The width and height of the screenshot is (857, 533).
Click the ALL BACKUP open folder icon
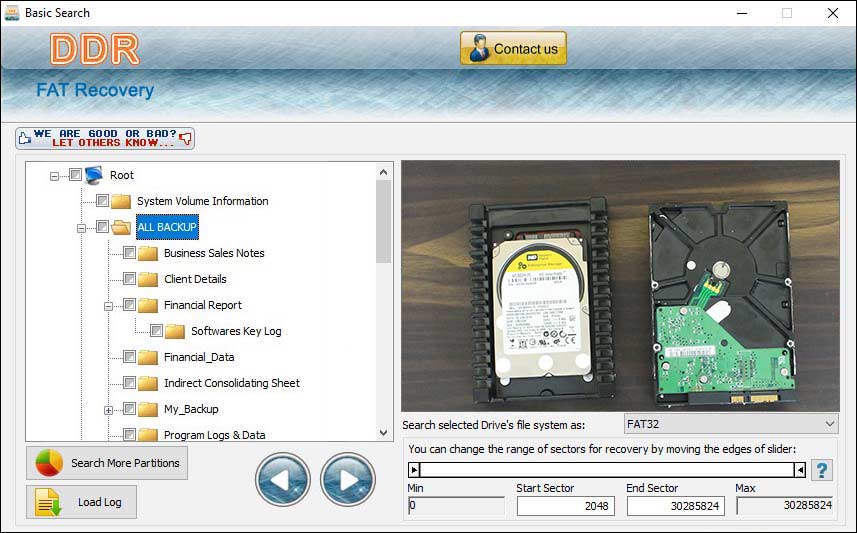(x=121, y=227)
